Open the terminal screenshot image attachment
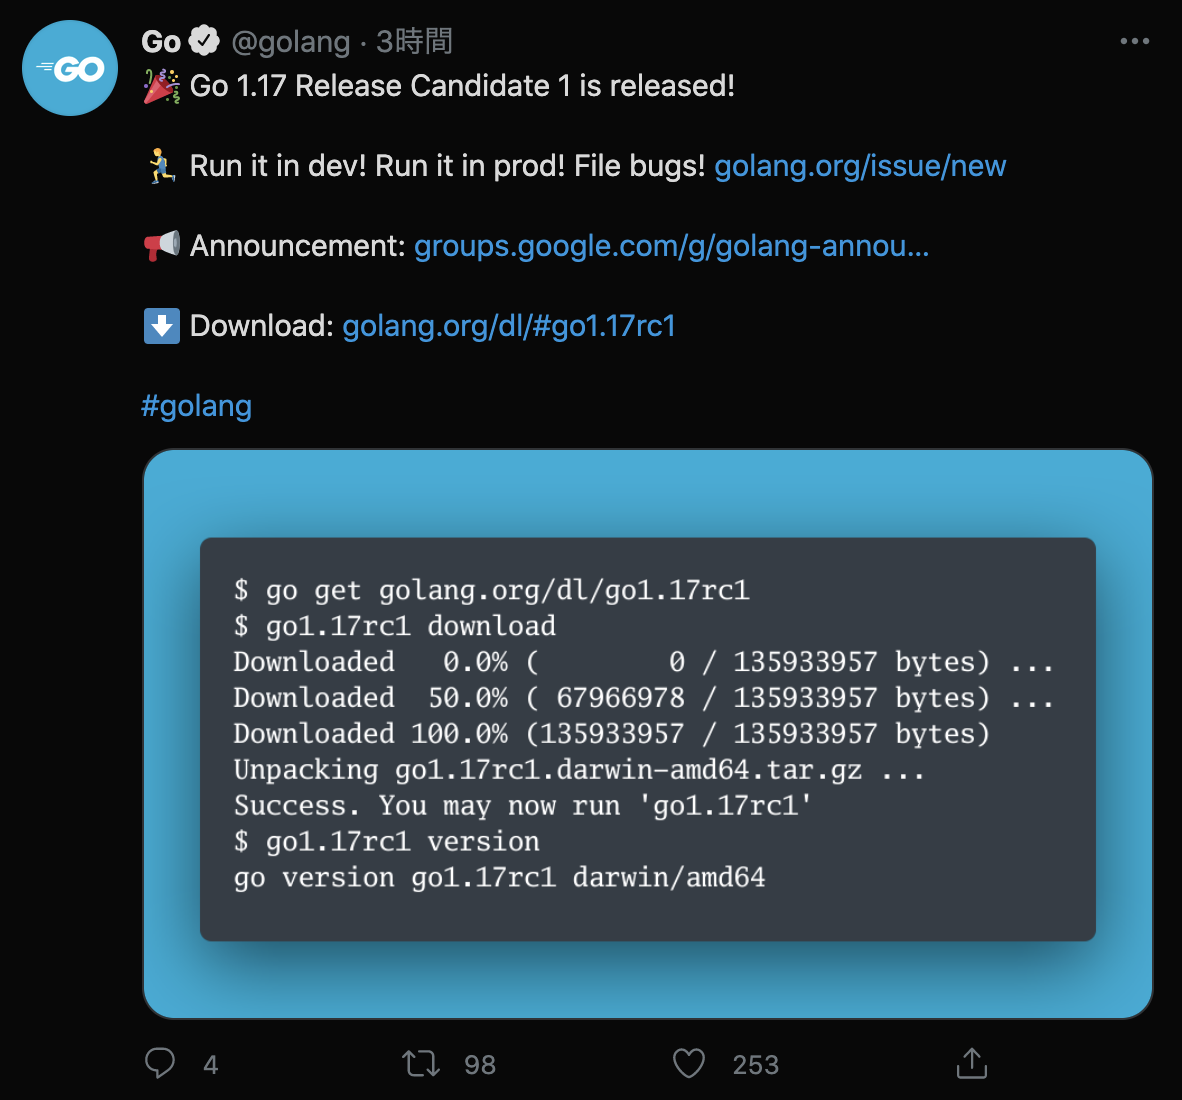 point(648,735)
